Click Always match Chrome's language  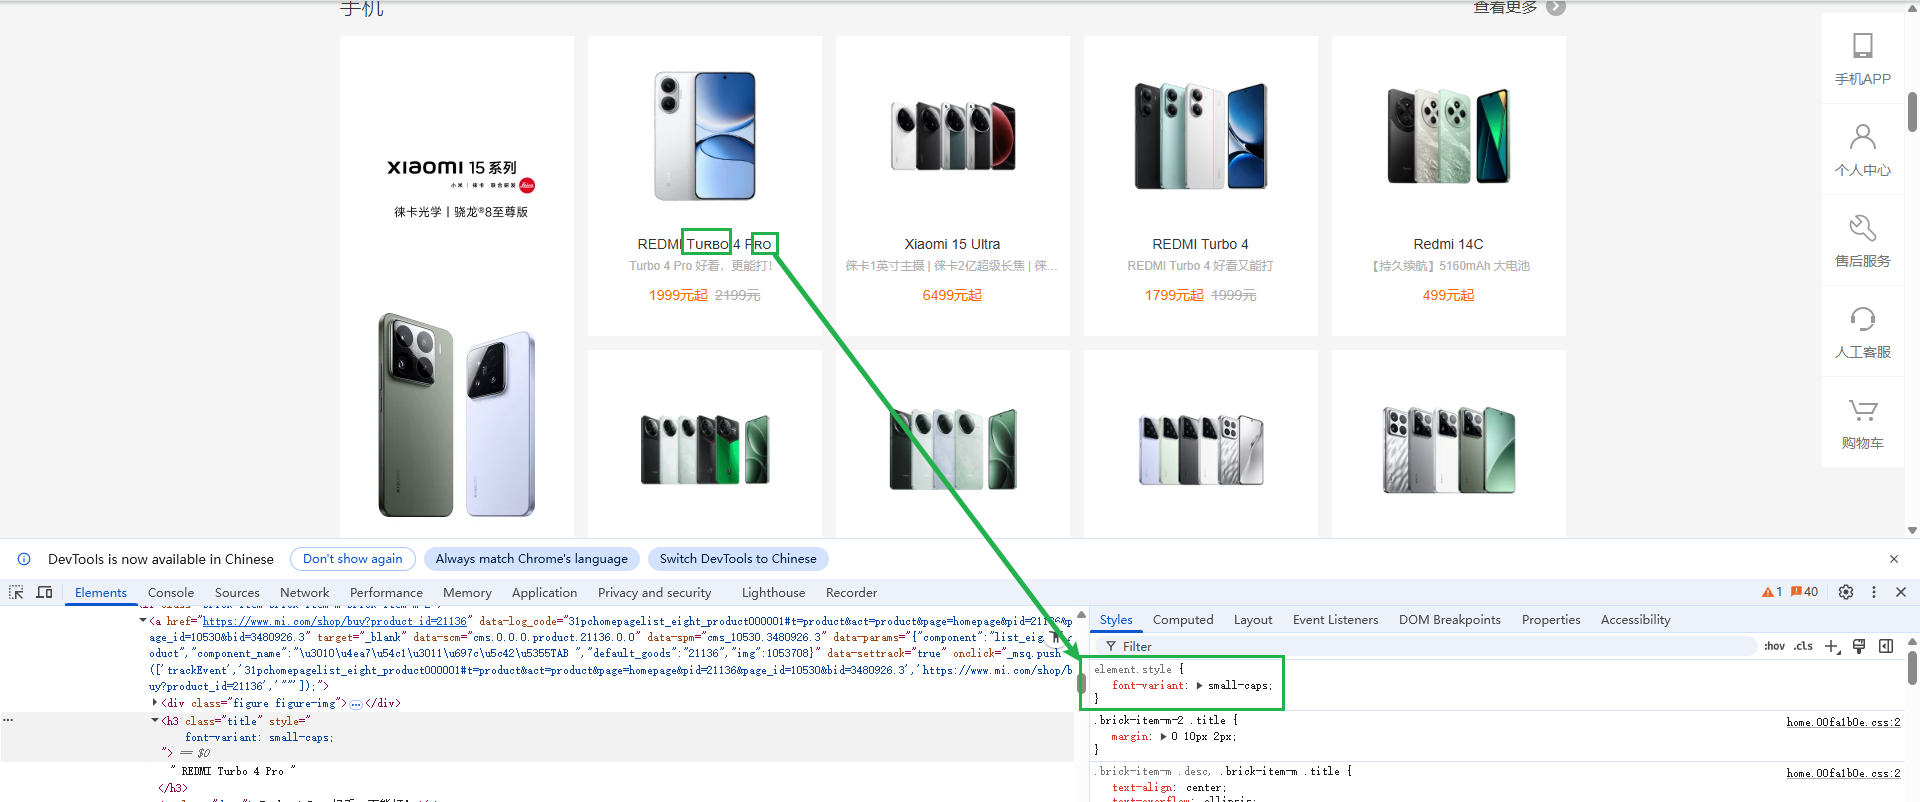tap(531, 559)
